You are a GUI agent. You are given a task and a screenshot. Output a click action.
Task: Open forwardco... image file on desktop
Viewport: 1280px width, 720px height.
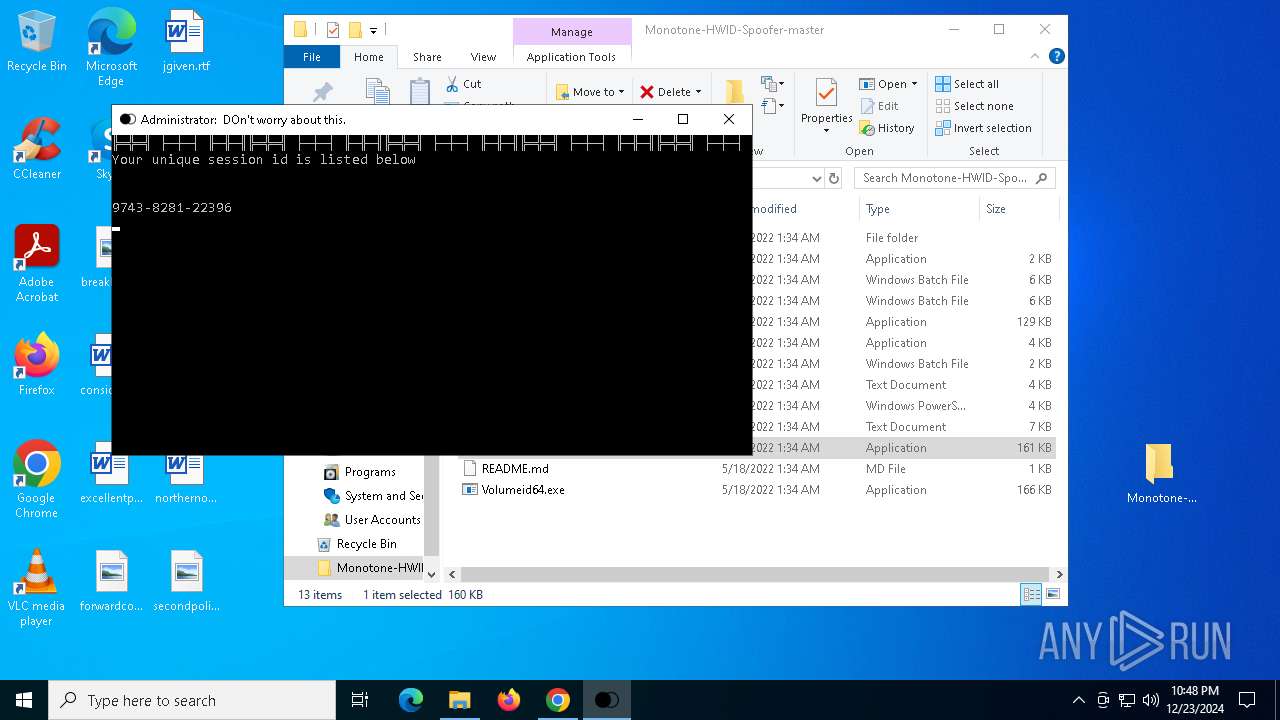[x=111, y=582]
